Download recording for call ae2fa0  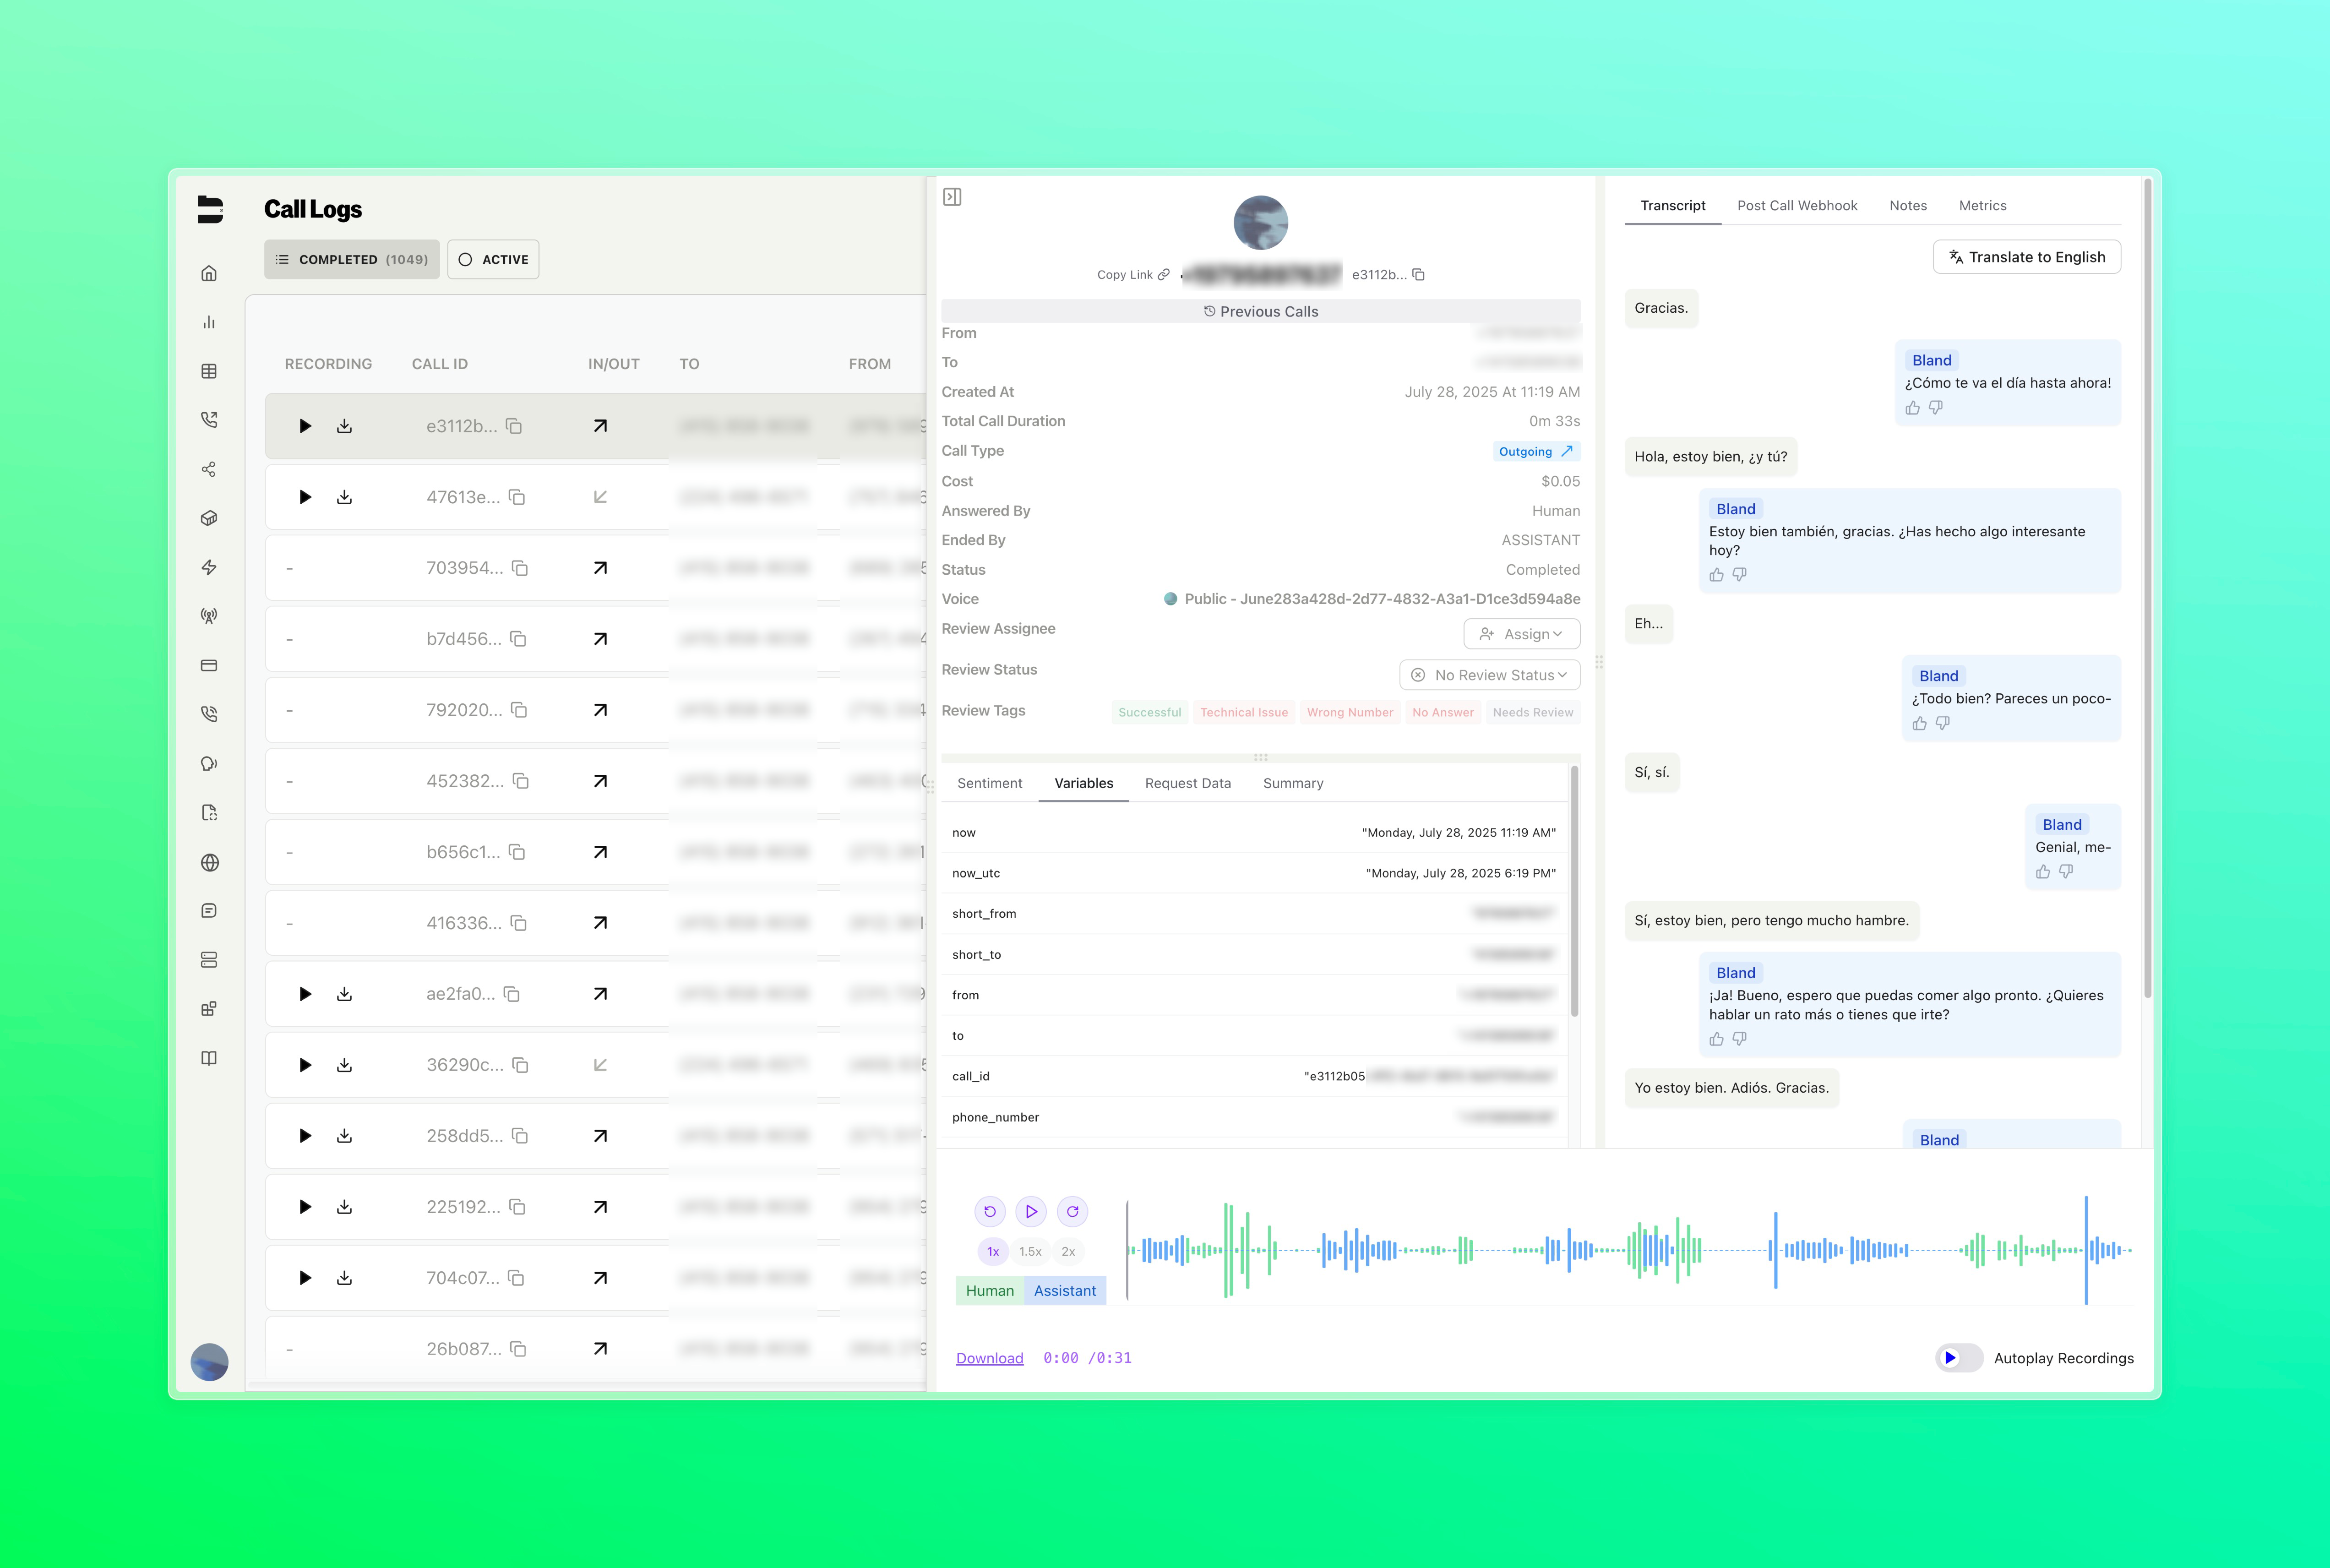pos(344,994)
